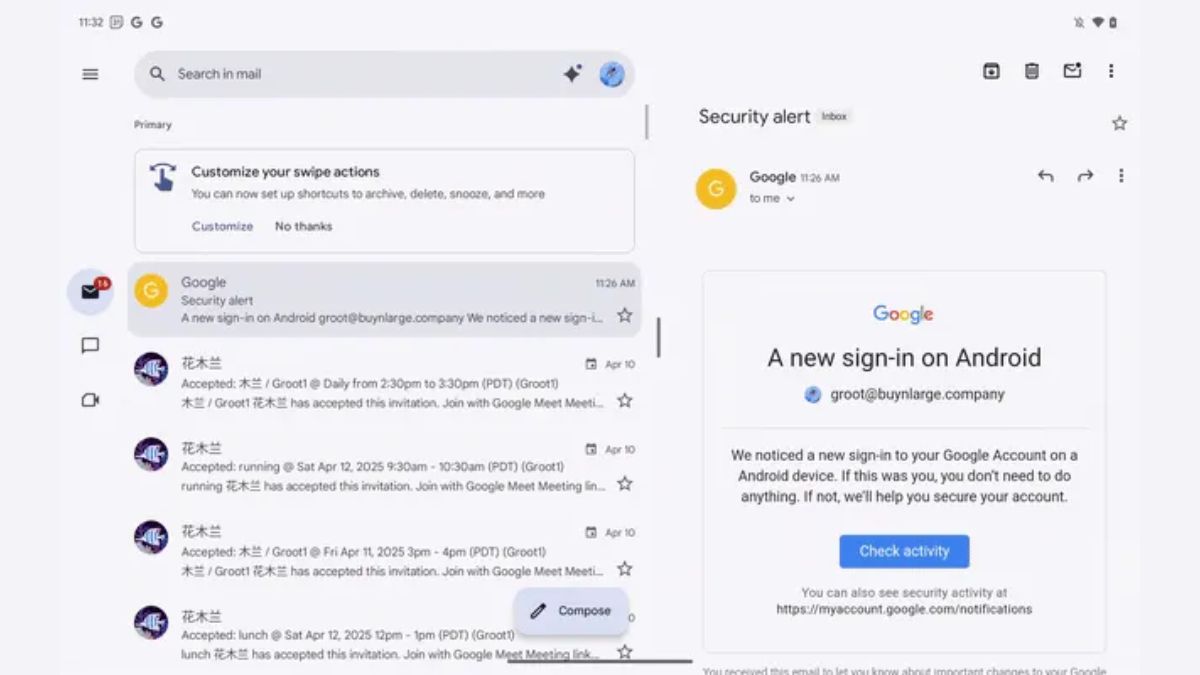Click the calendar icon on Fri Apr 11 row
Viewport: 1200px width, 675px height.
point(591,533)
